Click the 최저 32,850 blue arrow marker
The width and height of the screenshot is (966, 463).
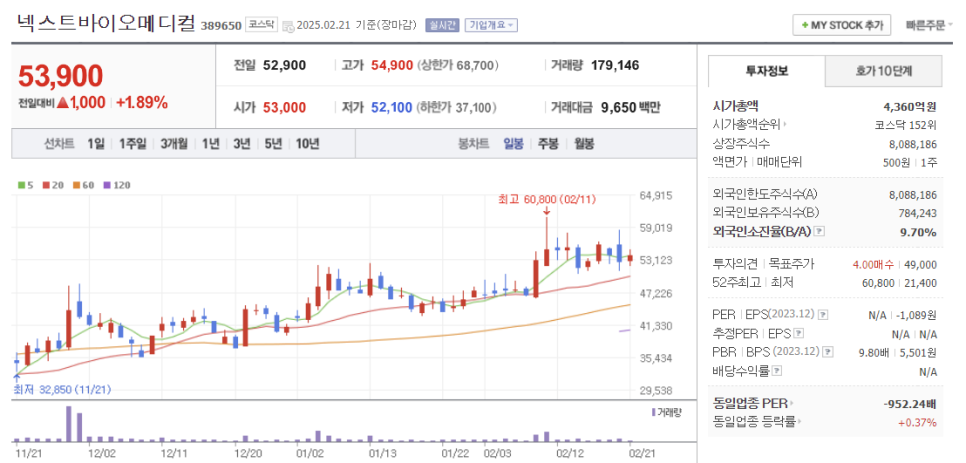(17, 377)
